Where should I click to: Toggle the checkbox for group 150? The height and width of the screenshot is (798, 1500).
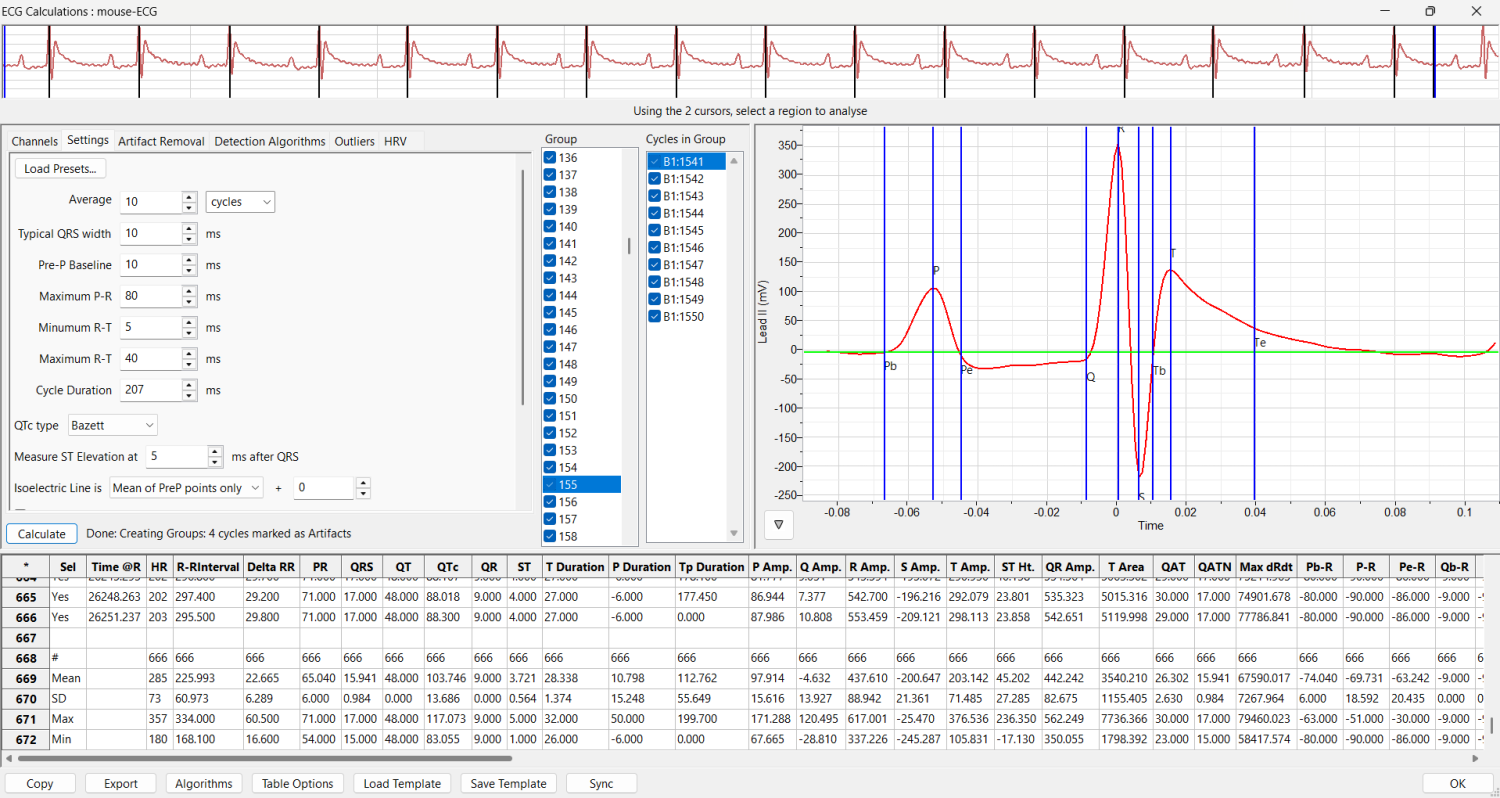549,398
